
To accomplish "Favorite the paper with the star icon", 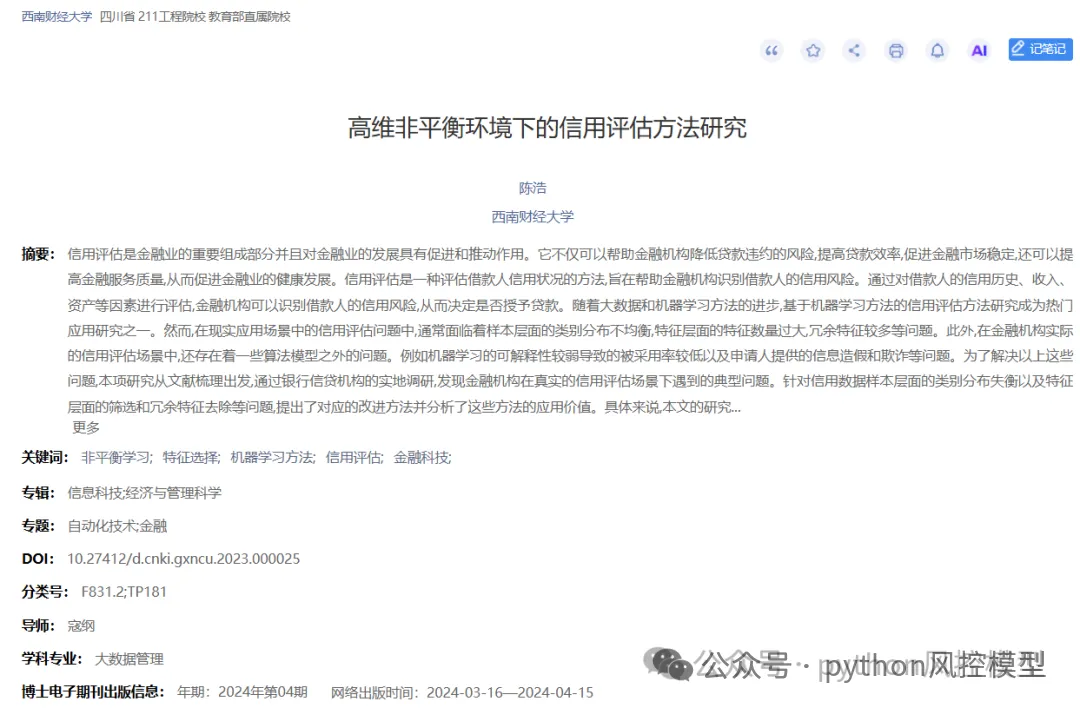I will (x=813, y=50).
